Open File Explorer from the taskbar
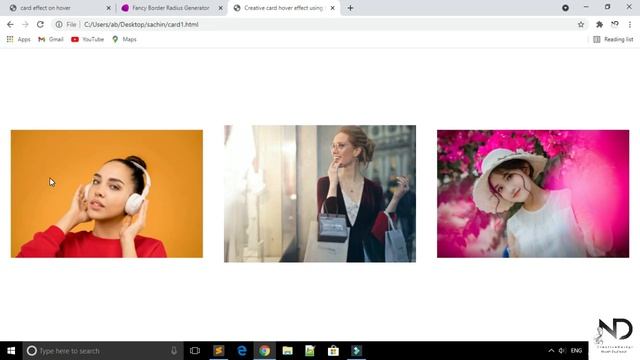The height and width of the screenshot is (360, 640). (287, 351)
